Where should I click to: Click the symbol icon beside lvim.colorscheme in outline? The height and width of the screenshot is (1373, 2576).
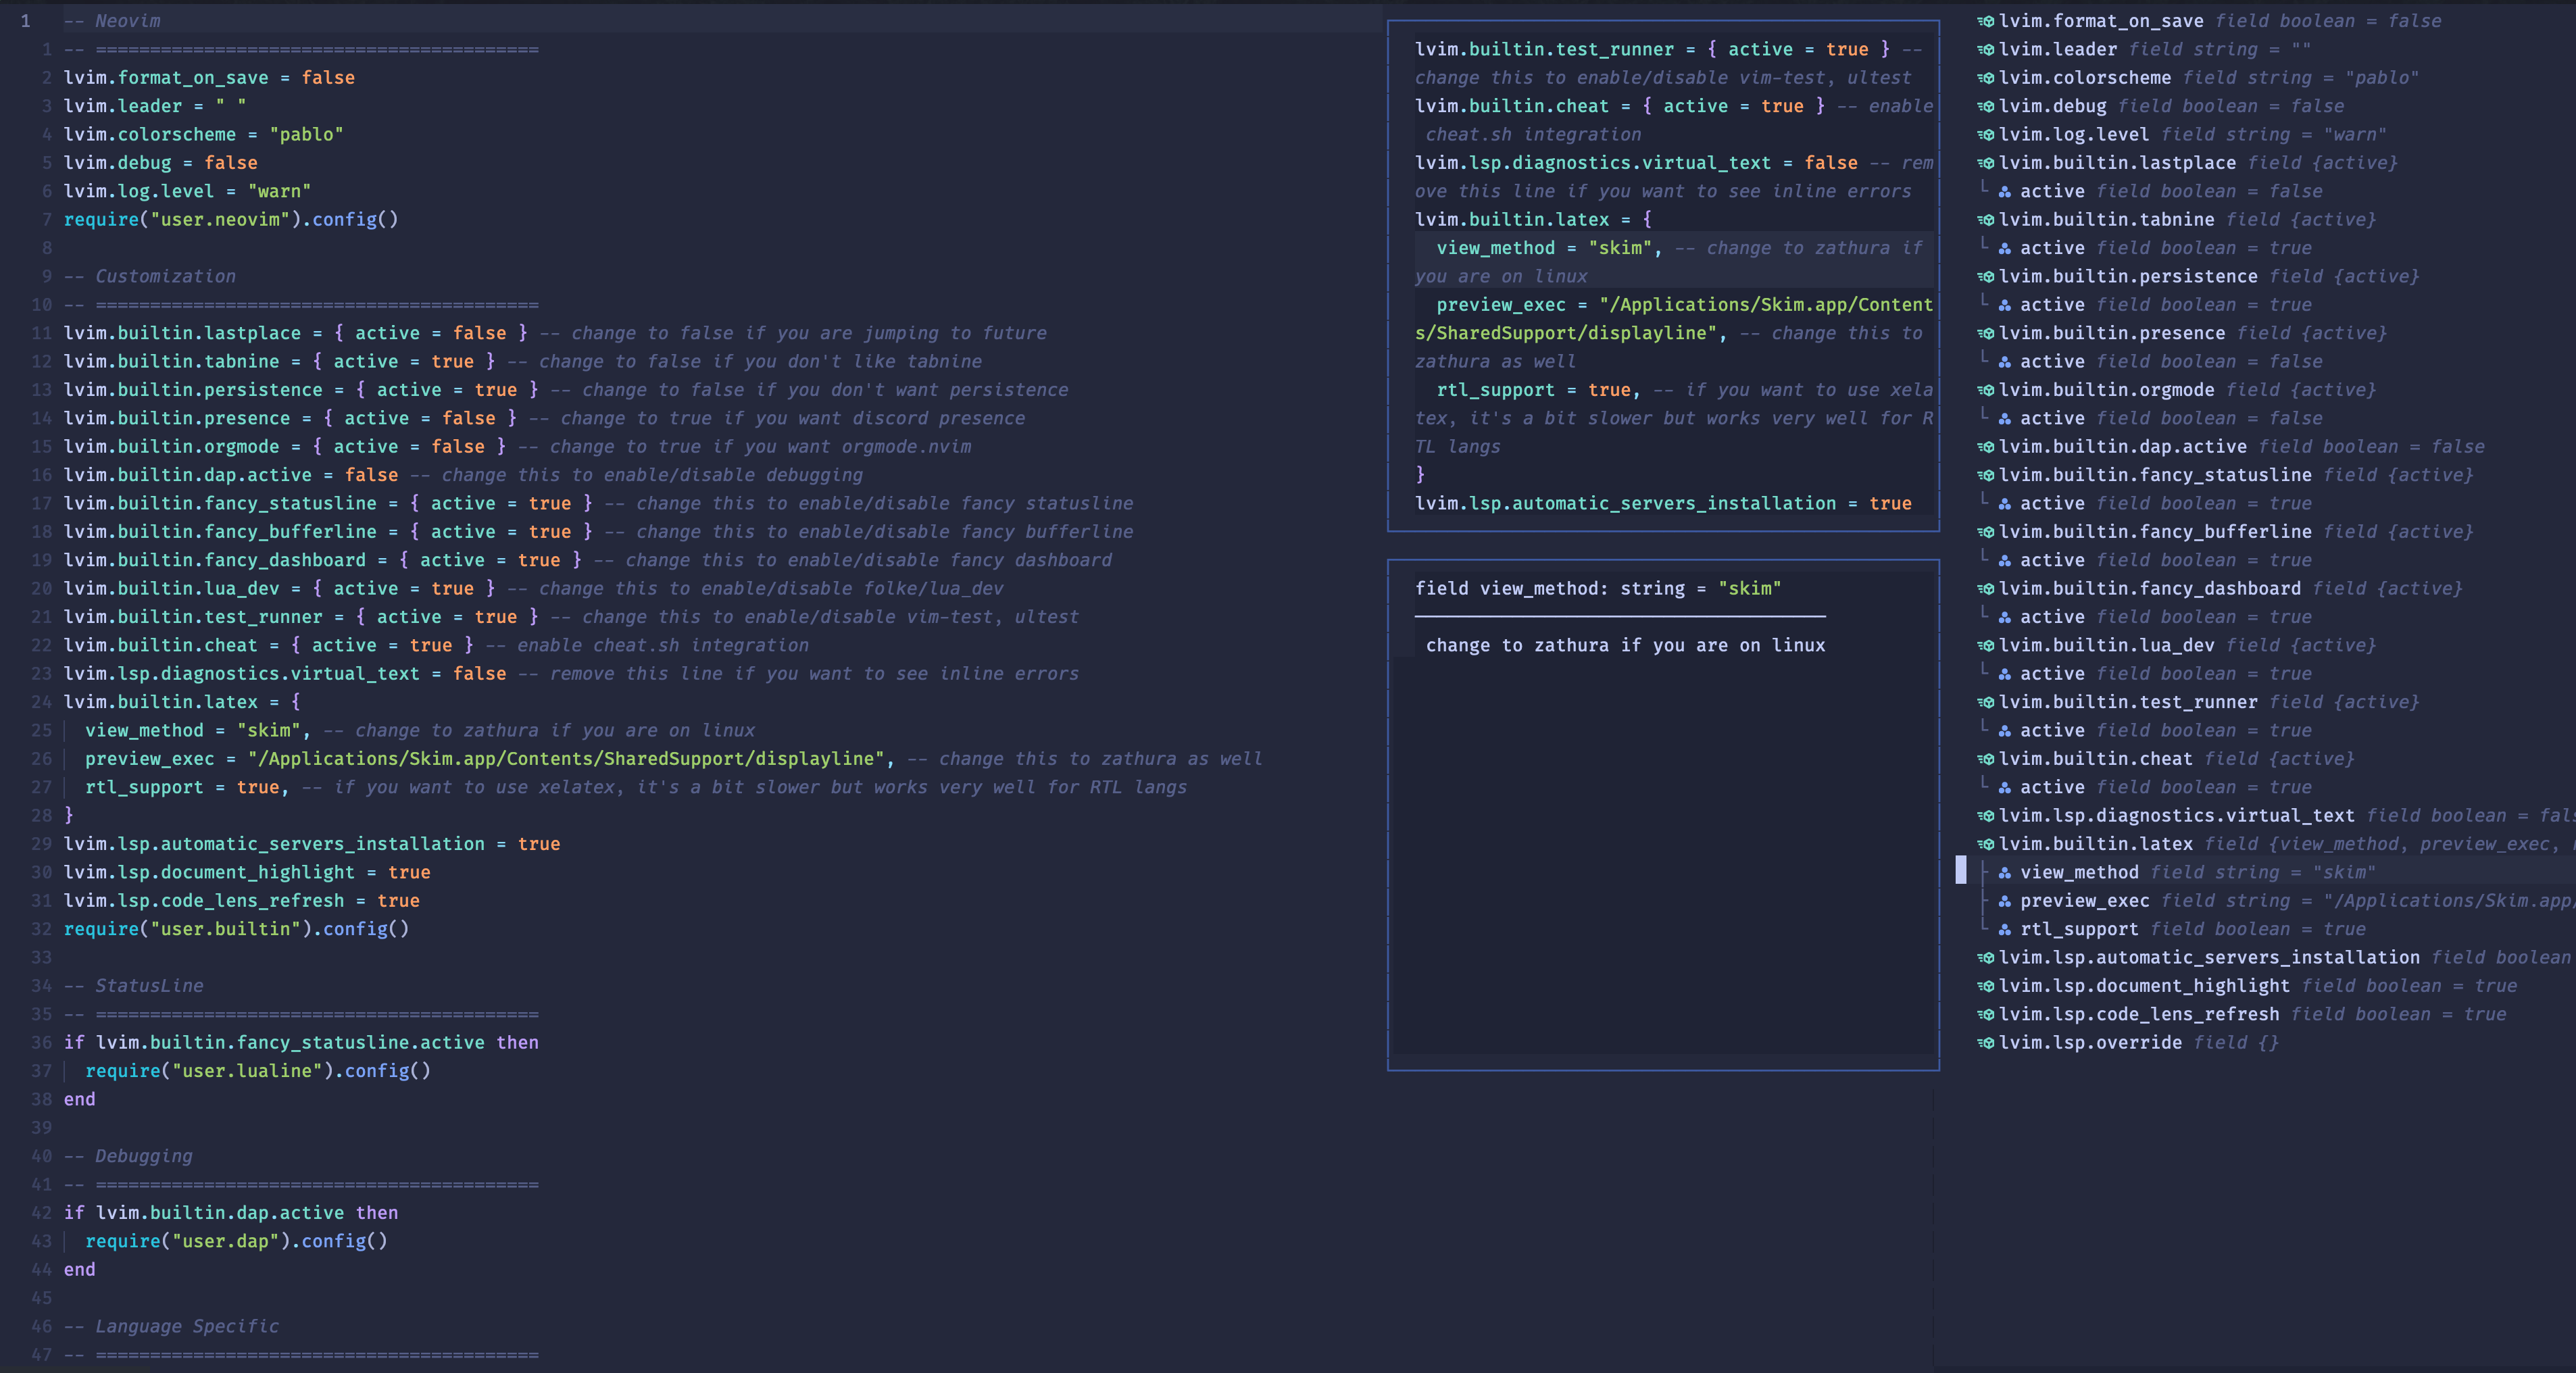[1985, 78]
